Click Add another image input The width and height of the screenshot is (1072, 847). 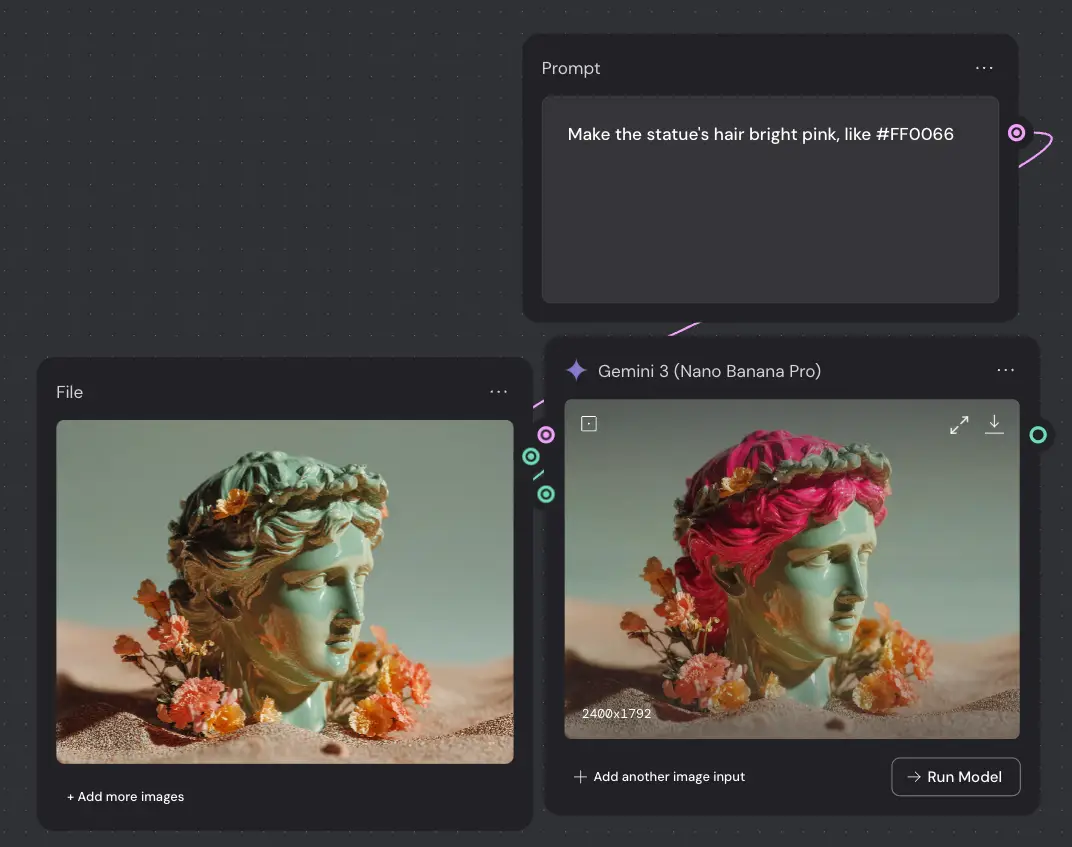659,777
